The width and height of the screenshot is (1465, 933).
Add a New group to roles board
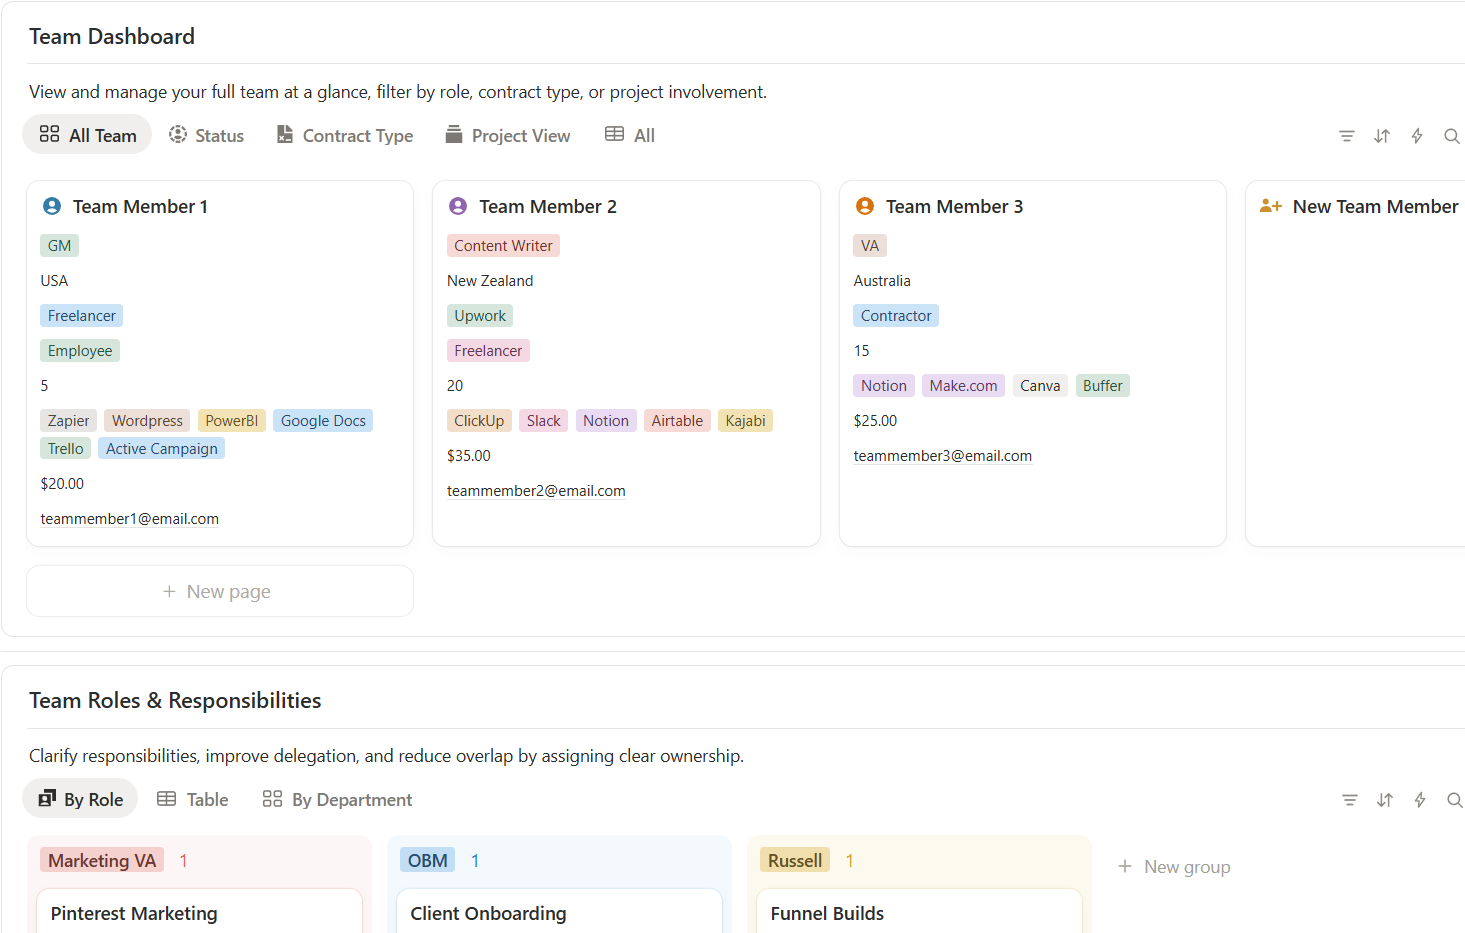coord(1174,867)
